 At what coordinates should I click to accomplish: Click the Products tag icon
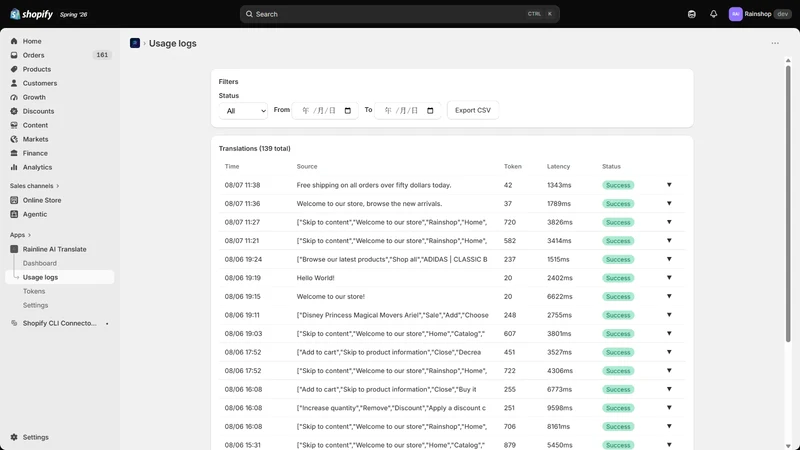(x=14, y=69)
